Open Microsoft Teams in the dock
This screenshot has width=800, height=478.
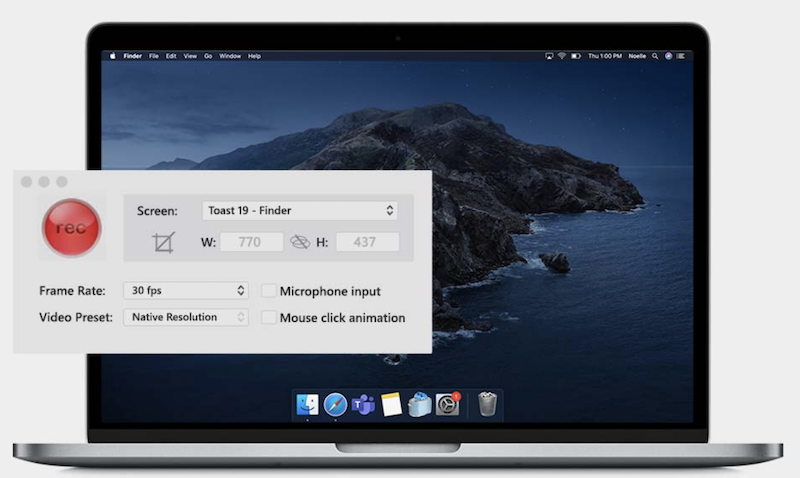pos(363,404)
